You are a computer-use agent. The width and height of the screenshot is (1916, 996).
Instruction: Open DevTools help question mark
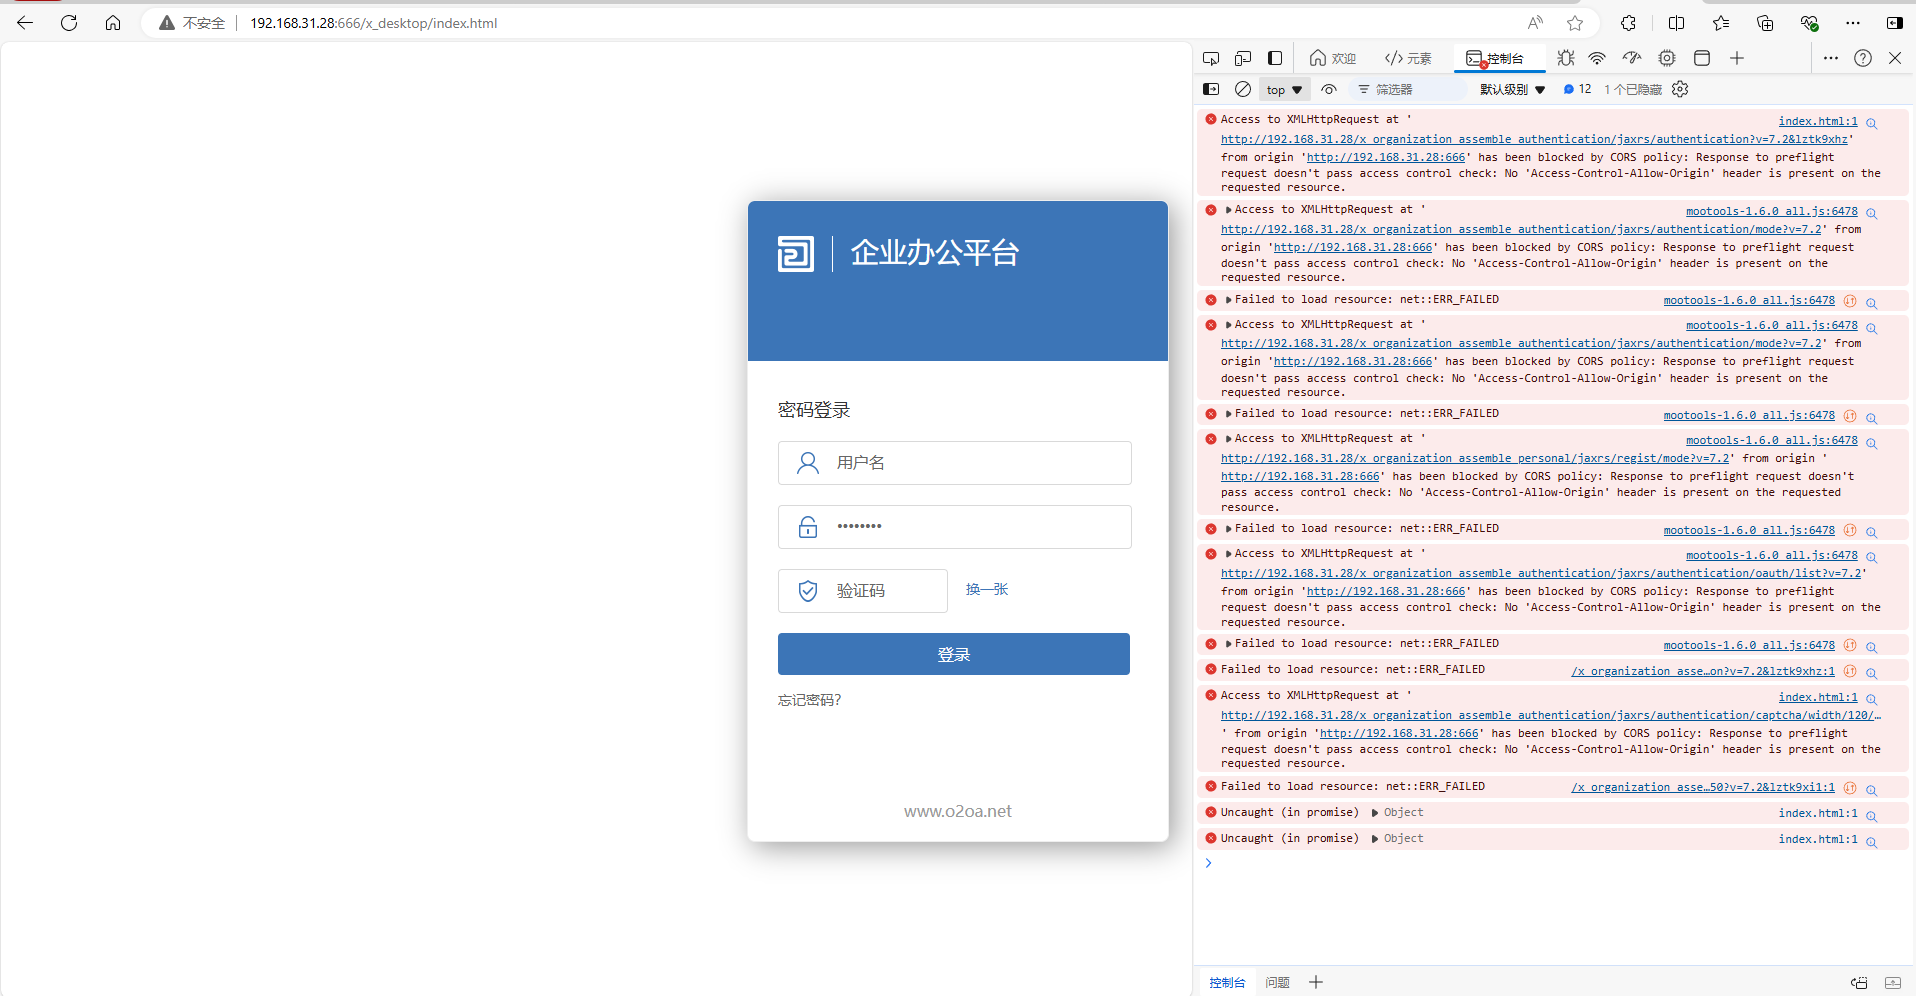(x=1863, y=58)
